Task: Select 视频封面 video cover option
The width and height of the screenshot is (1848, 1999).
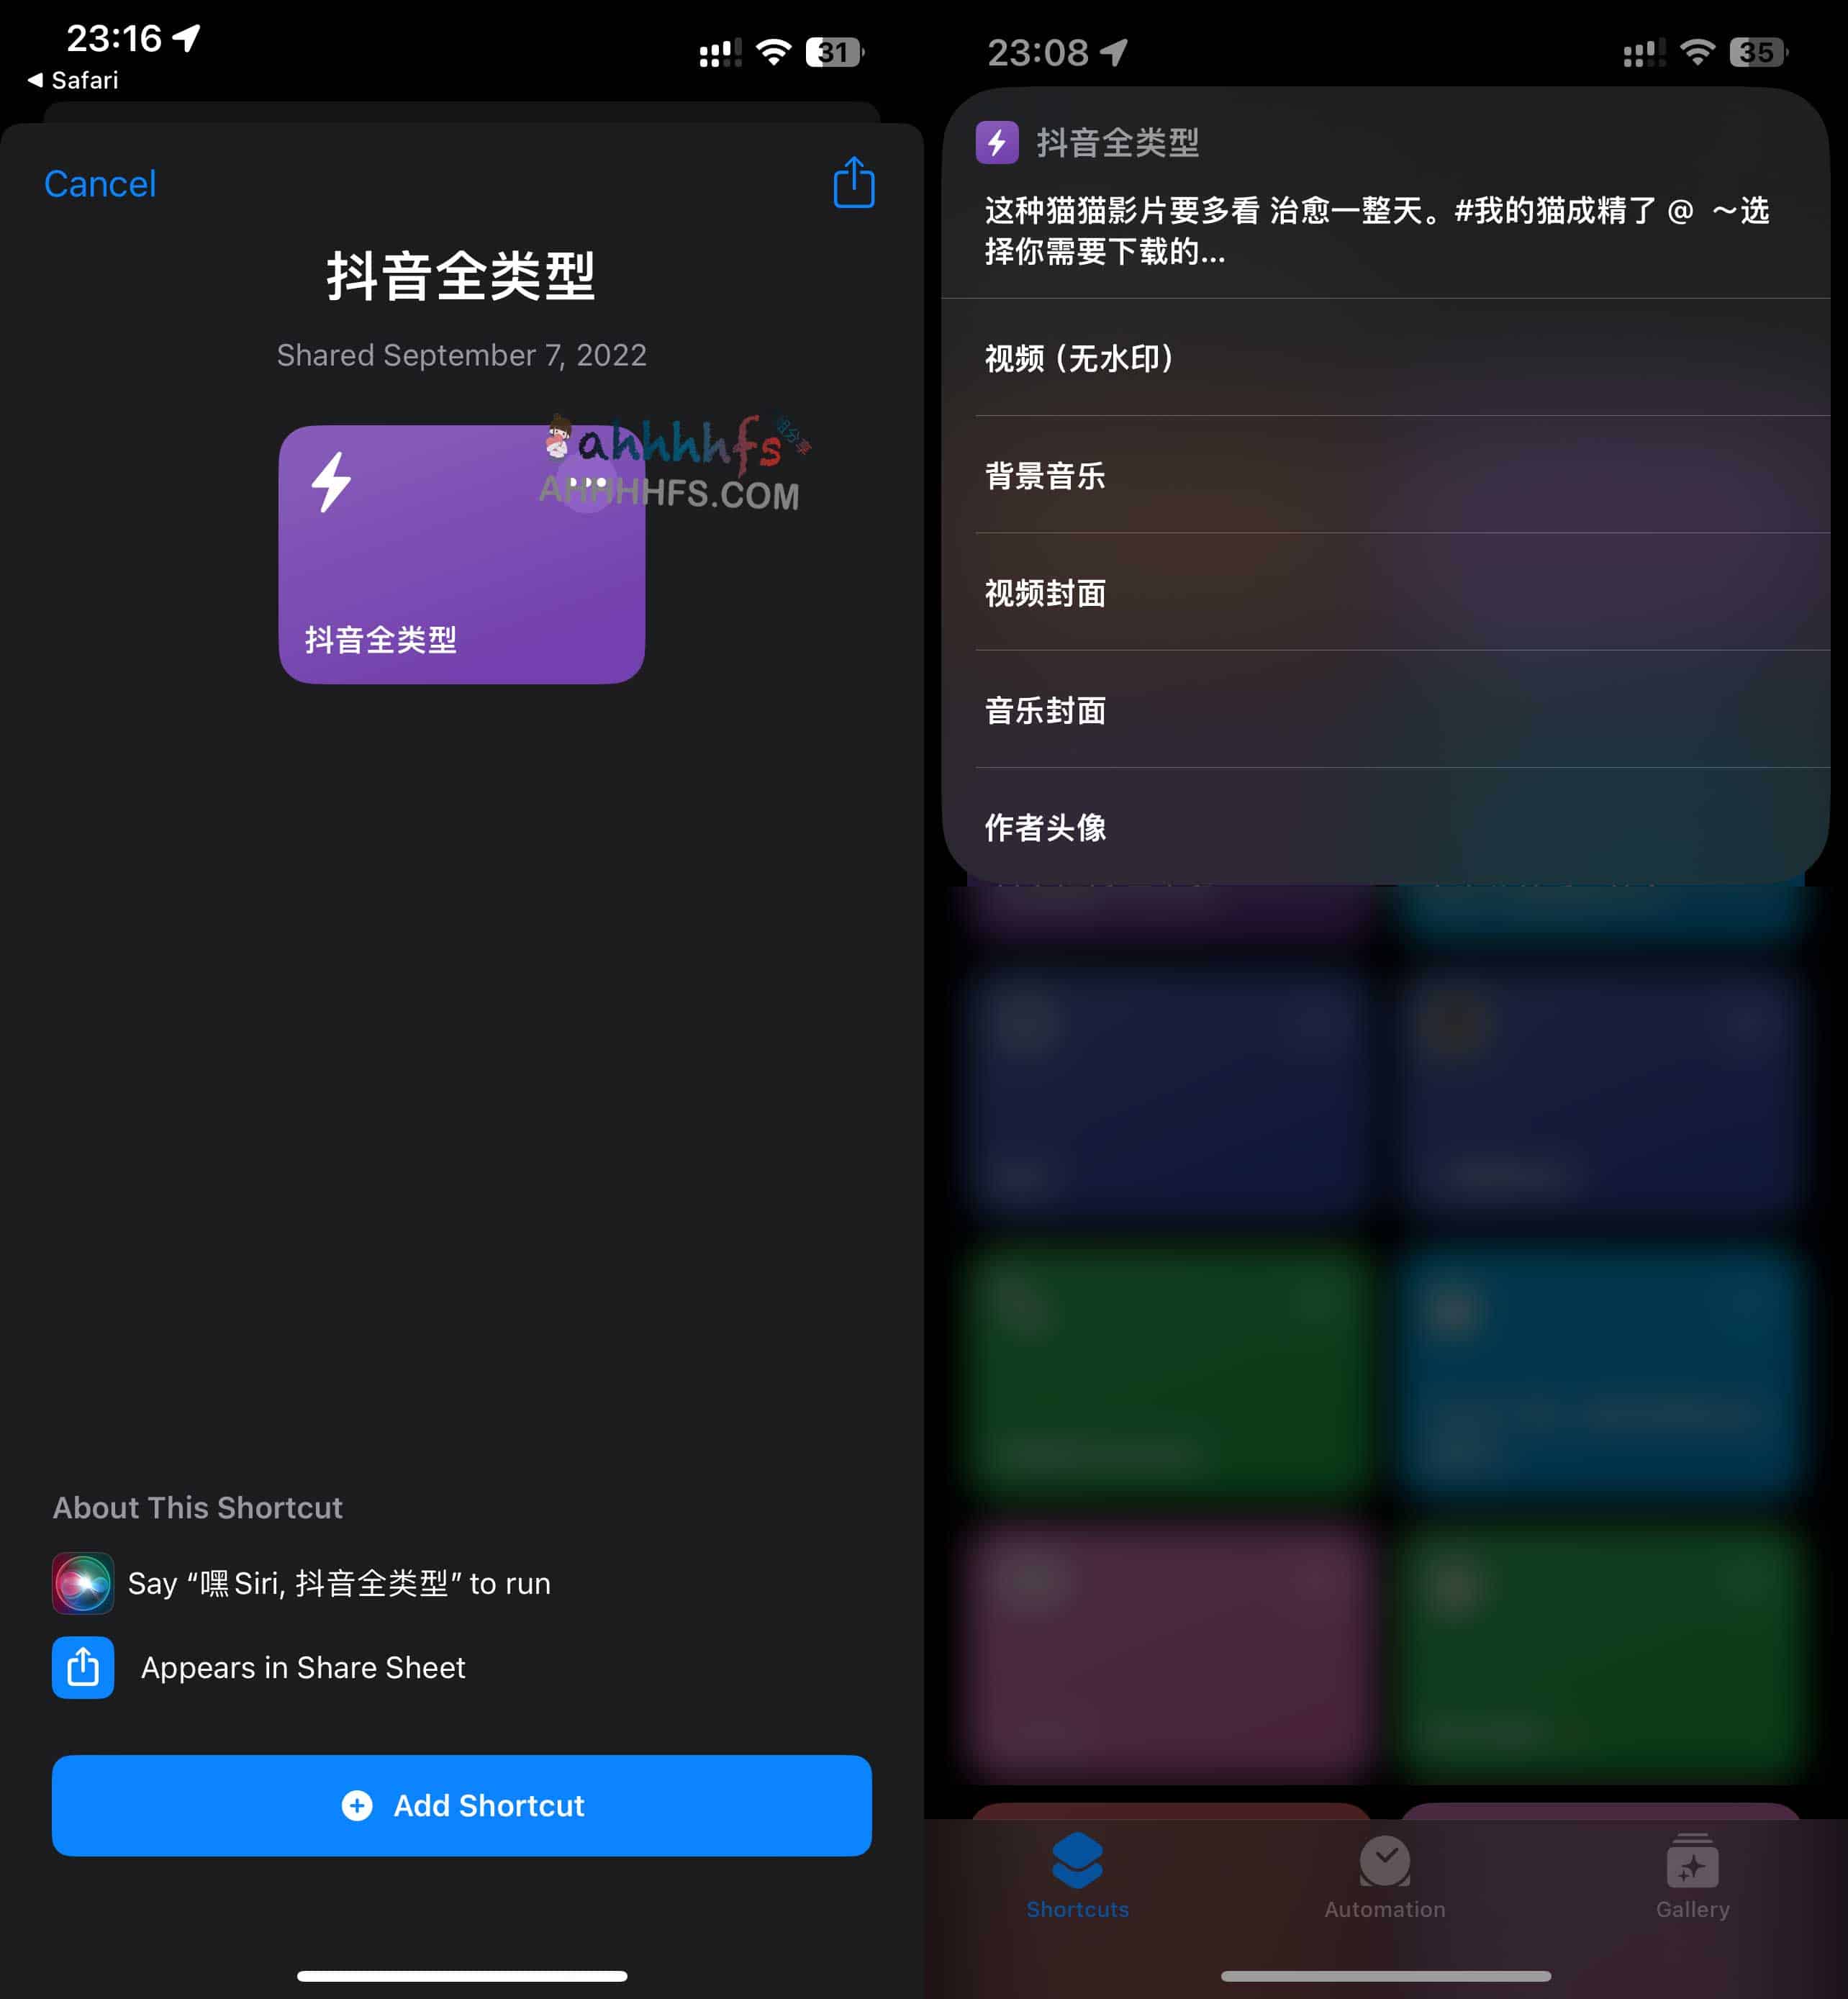Action: pyautogui.click(x=1385, y=592)
